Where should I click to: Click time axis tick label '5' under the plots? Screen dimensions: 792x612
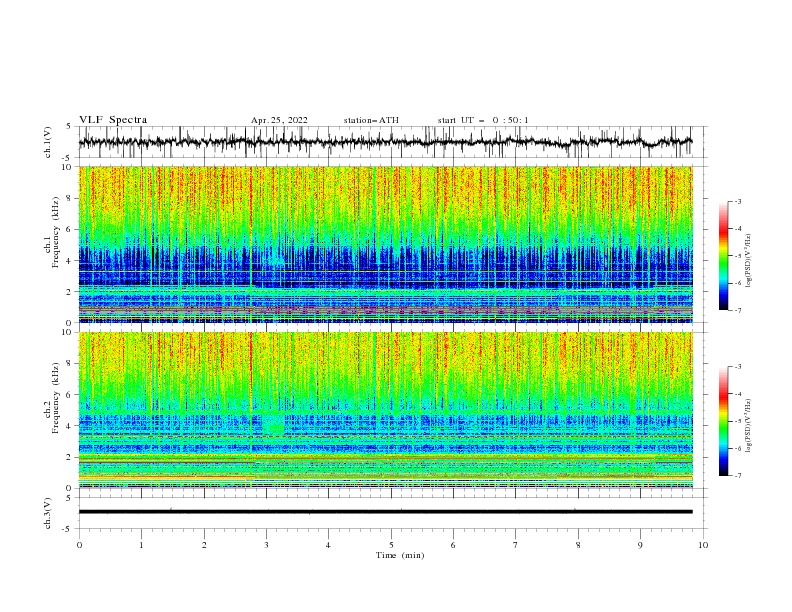click(391, 545)
